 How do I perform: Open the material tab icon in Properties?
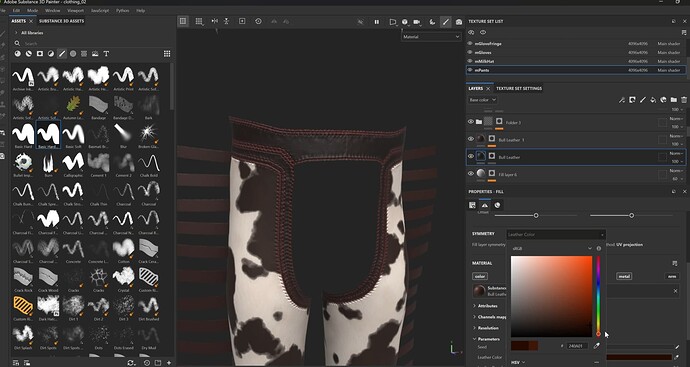tap(497, 205)
